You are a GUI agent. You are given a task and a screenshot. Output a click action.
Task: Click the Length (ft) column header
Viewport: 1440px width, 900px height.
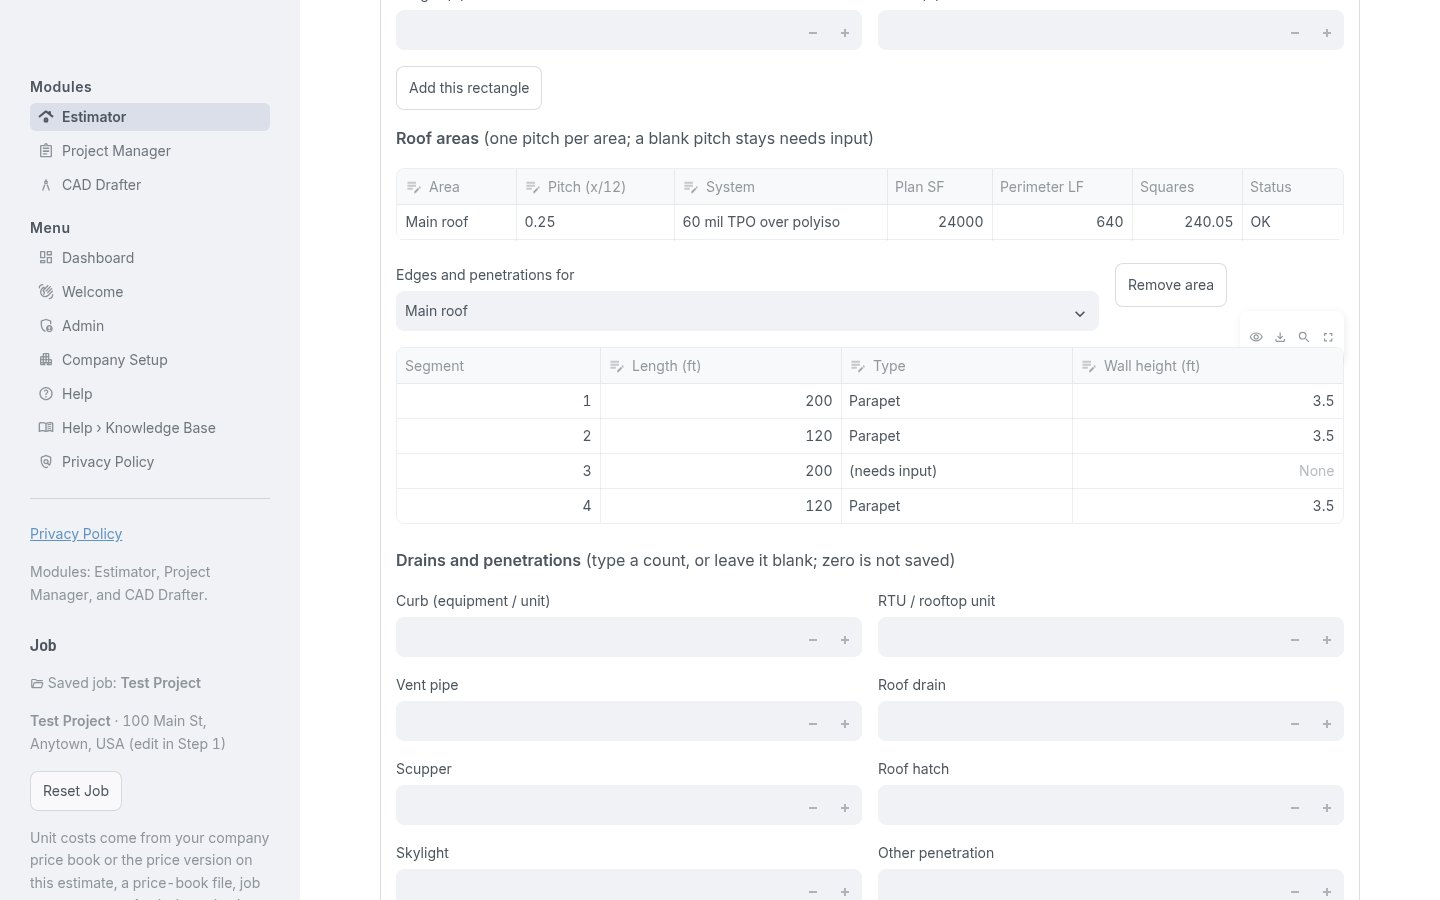pyautogui.click(x=720, y=366)
